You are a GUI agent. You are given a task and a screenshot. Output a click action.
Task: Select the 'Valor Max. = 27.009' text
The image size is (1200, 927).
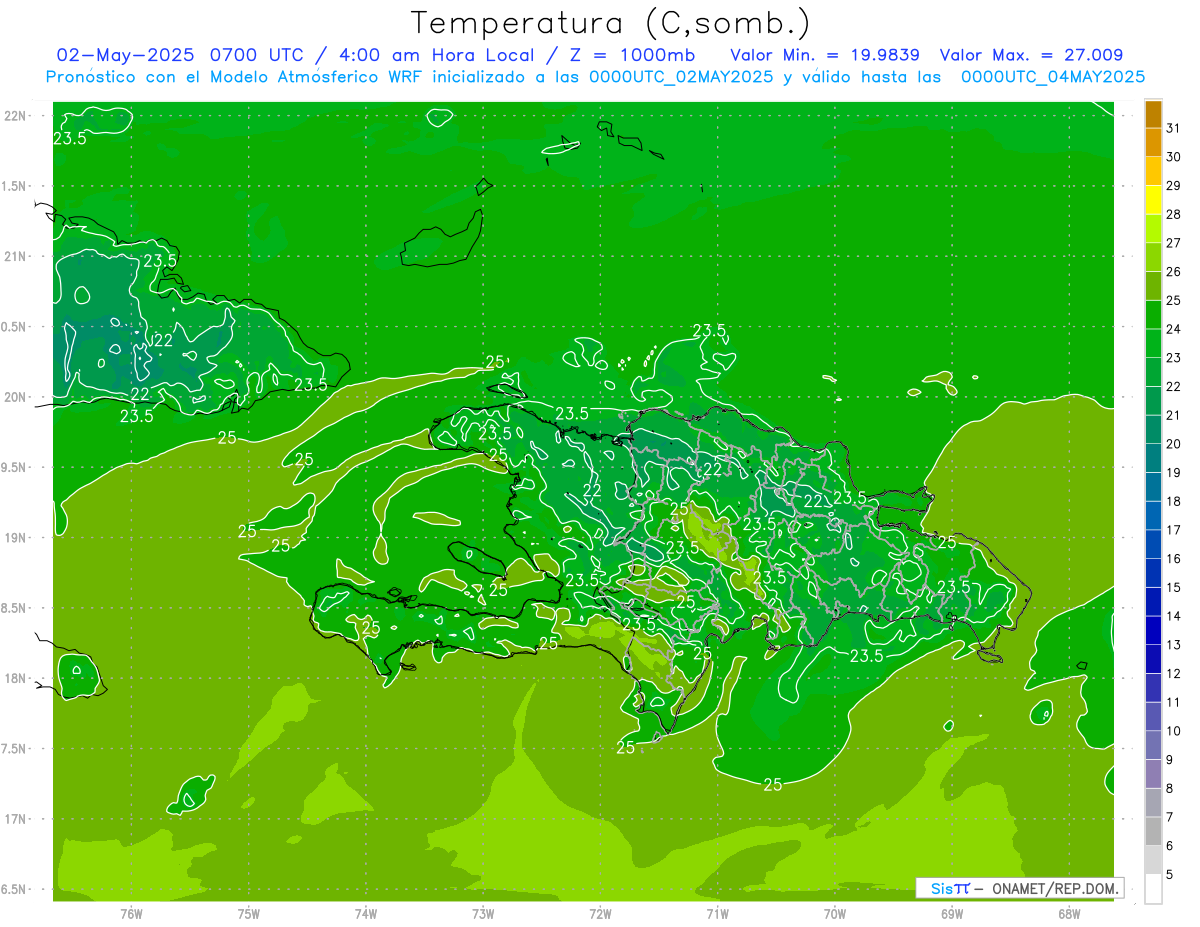(1031, 55)
